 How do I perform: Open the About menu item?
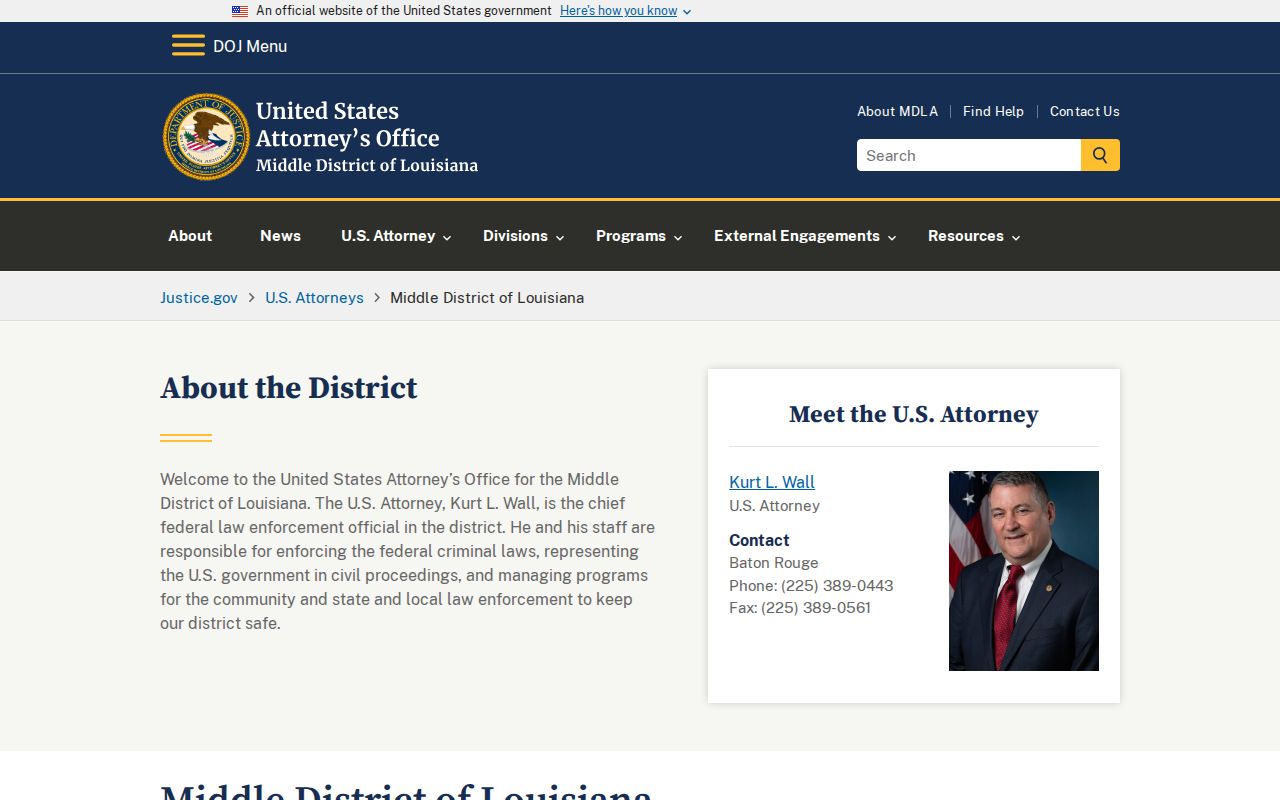[190, 236]
